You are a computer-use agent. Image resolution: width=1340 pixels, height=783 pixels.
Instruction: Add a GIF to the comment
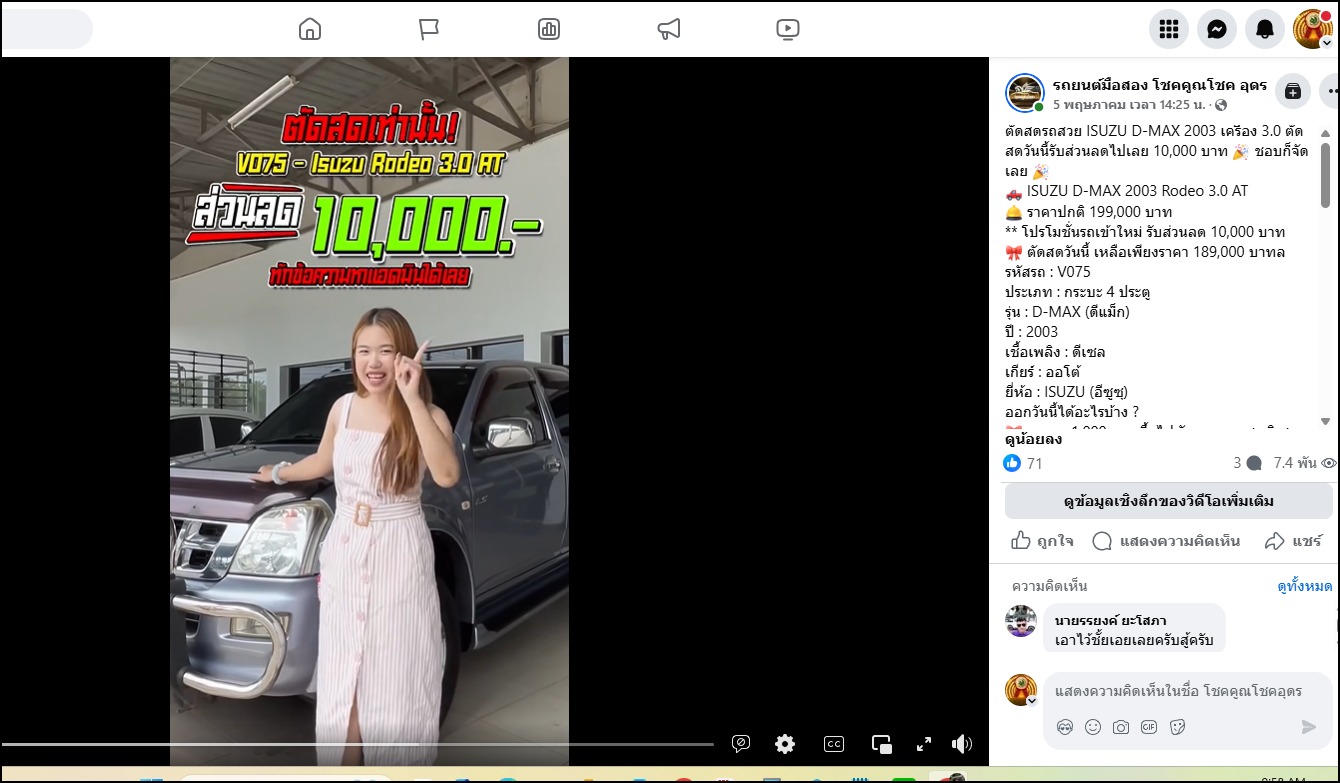click(x=1149, y=727)
